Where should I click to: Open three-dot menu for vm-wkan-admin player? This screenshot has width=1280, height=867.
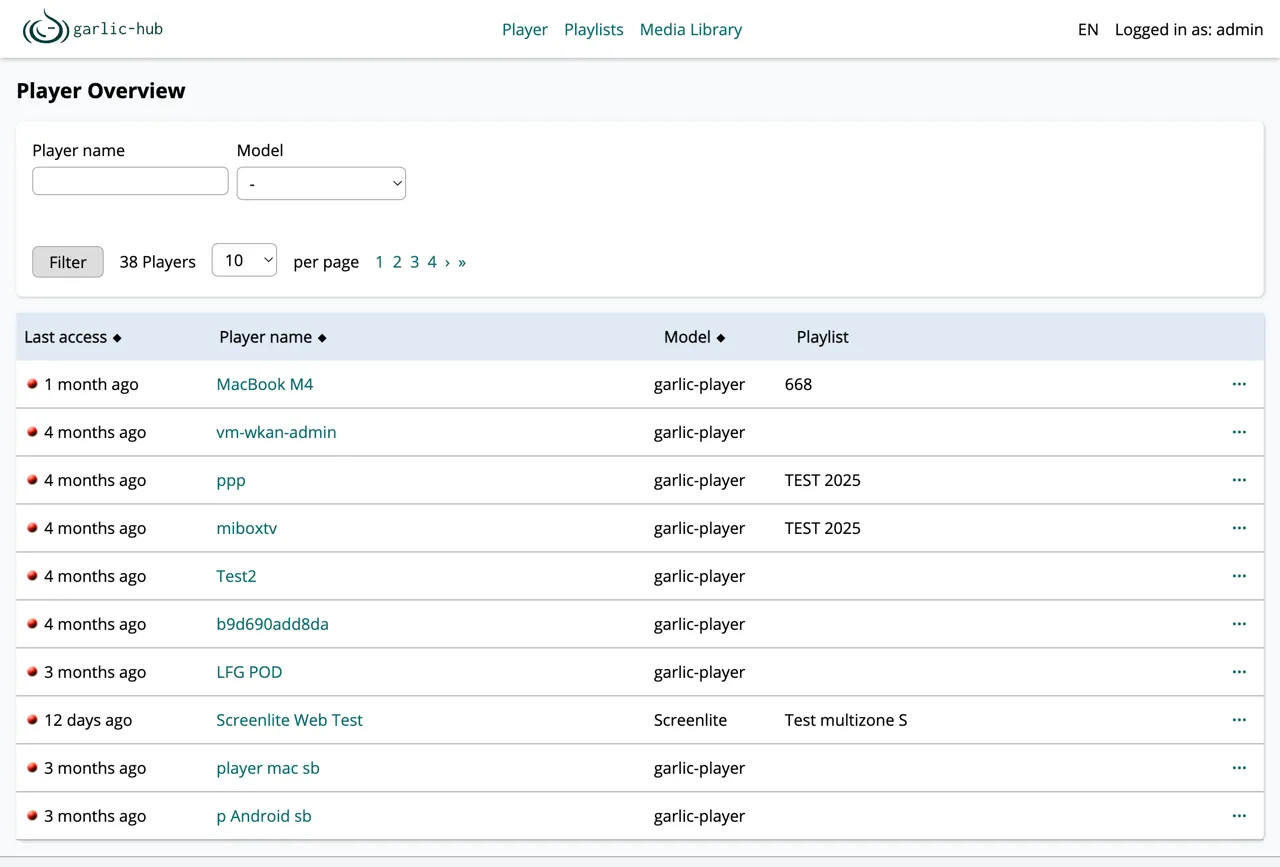pyautogui.click(x=1239, y=432)
